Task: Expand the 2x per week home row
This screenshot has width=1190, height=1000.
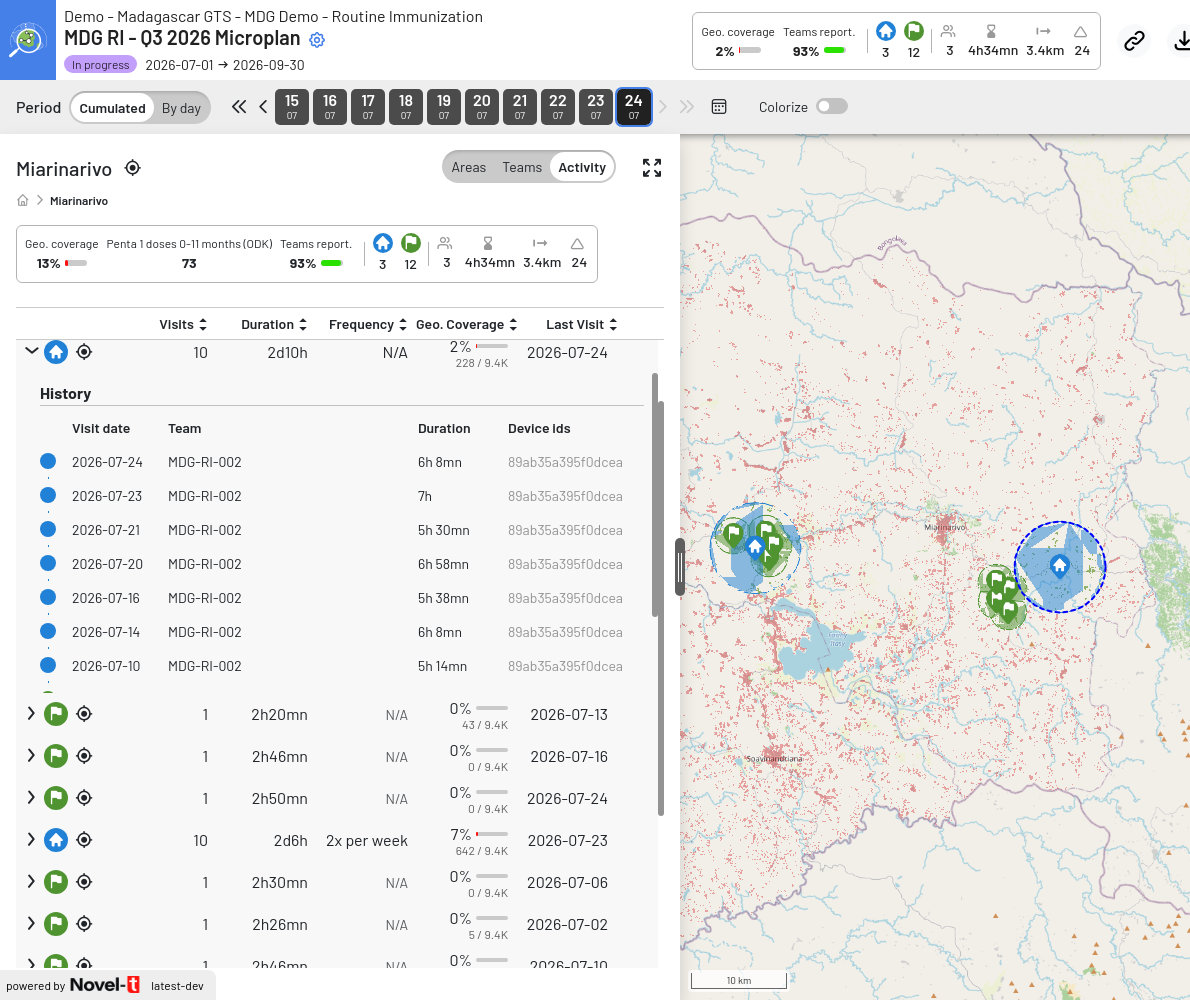Action: (31, 839)
